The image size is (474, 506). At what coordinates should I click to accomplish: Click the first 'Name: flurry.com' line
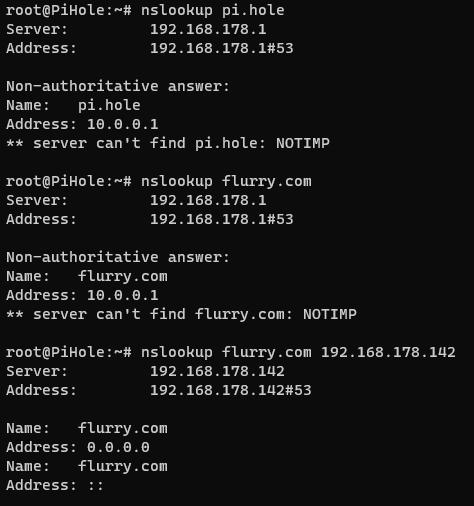click(87, 276)
